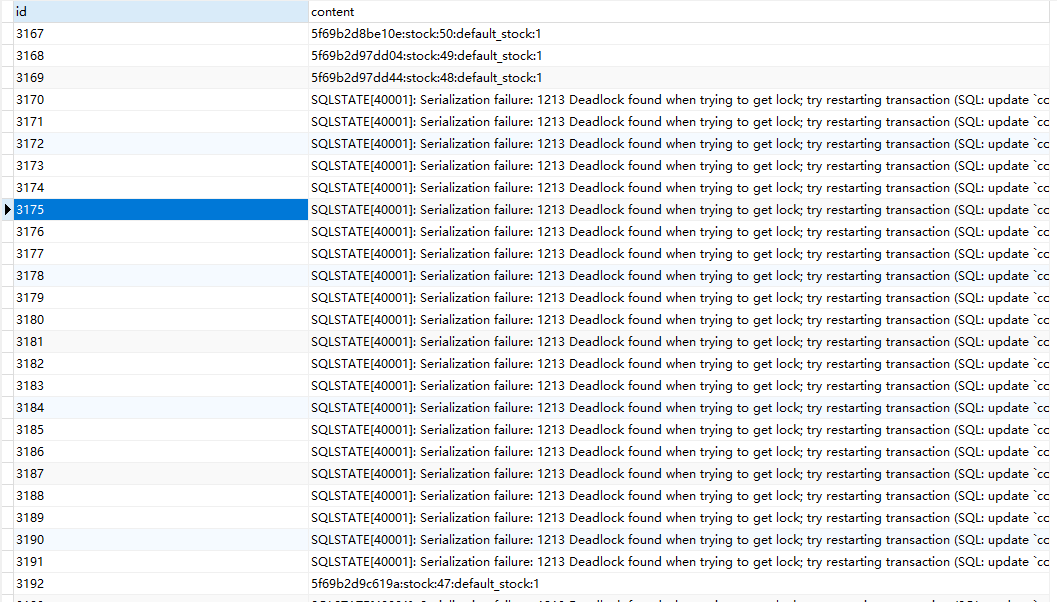Click the deadlock error content in row 3191
Viewport: 1057px width, 602px height.
679,562
